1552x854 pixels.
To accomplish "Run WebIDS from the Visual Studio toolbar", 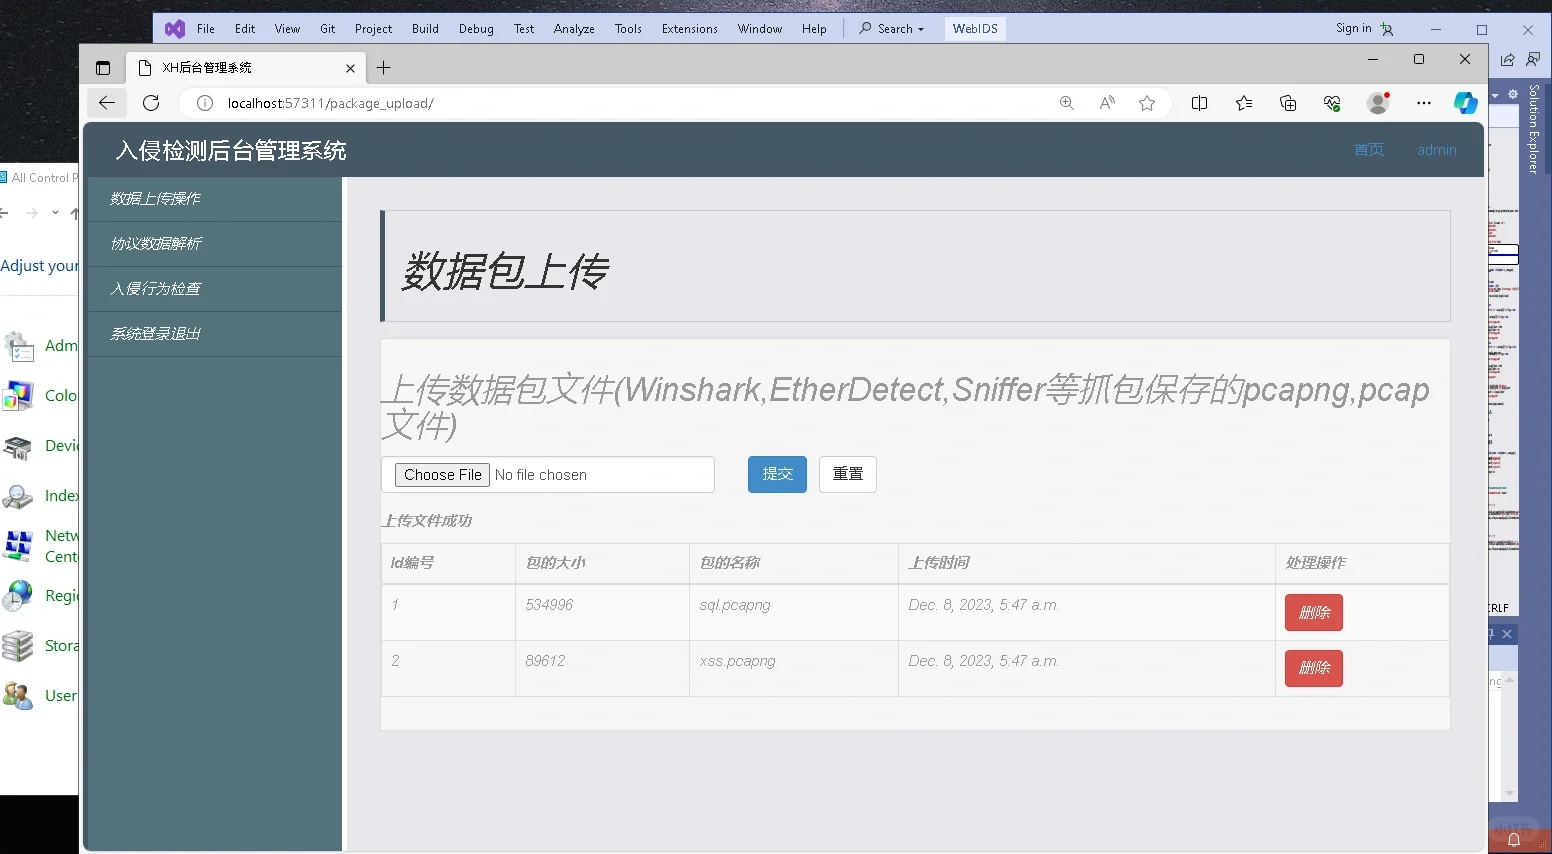I will click(974, 28).
